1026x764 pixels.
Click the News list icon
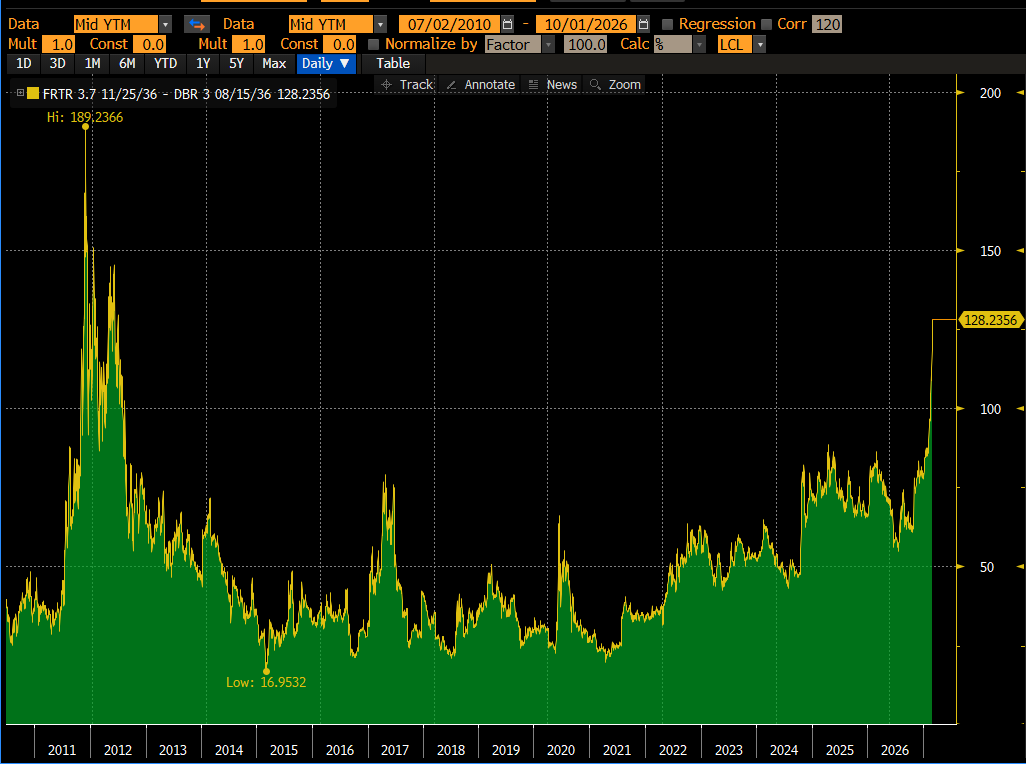coord(533,84)
